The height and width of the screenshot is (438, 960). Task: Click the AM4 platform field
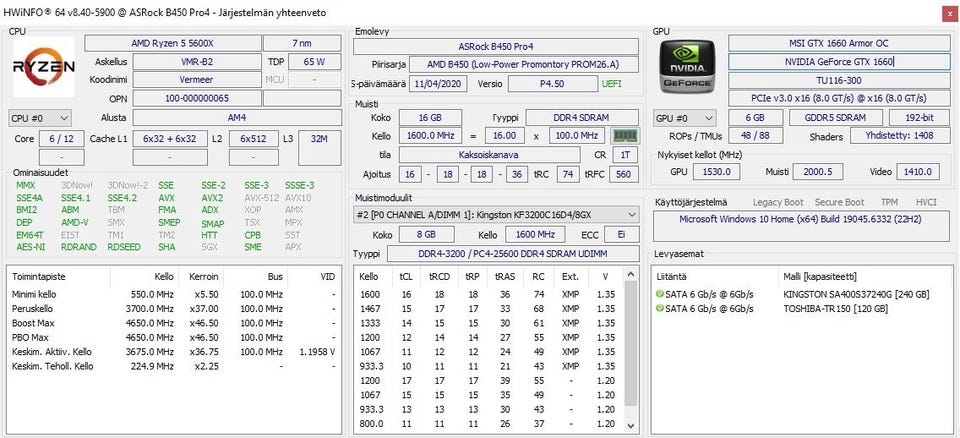pyautogui.click(x=237, y=118)
